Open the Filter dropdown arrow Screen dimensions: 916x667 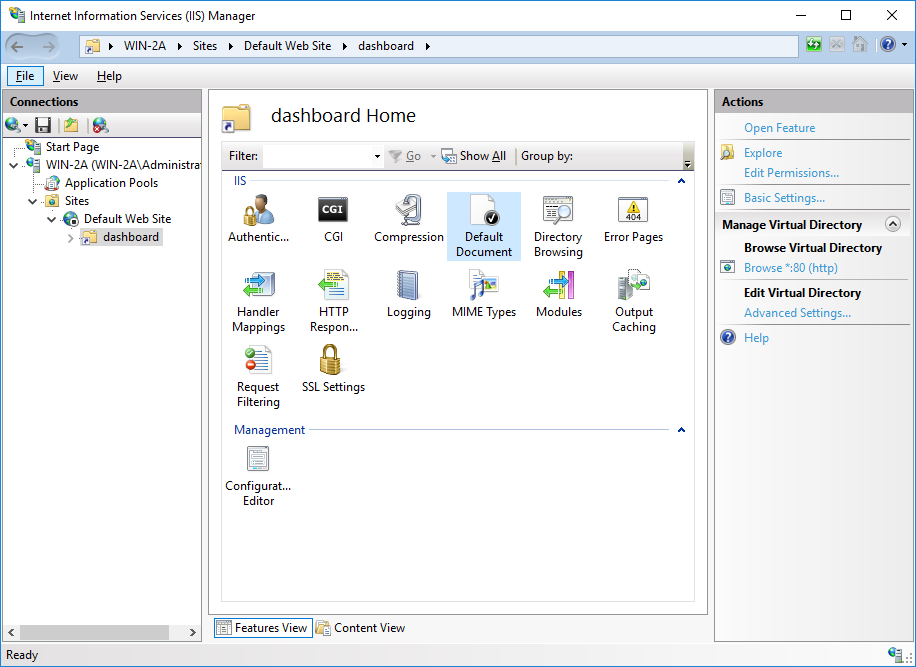(377, 157)
